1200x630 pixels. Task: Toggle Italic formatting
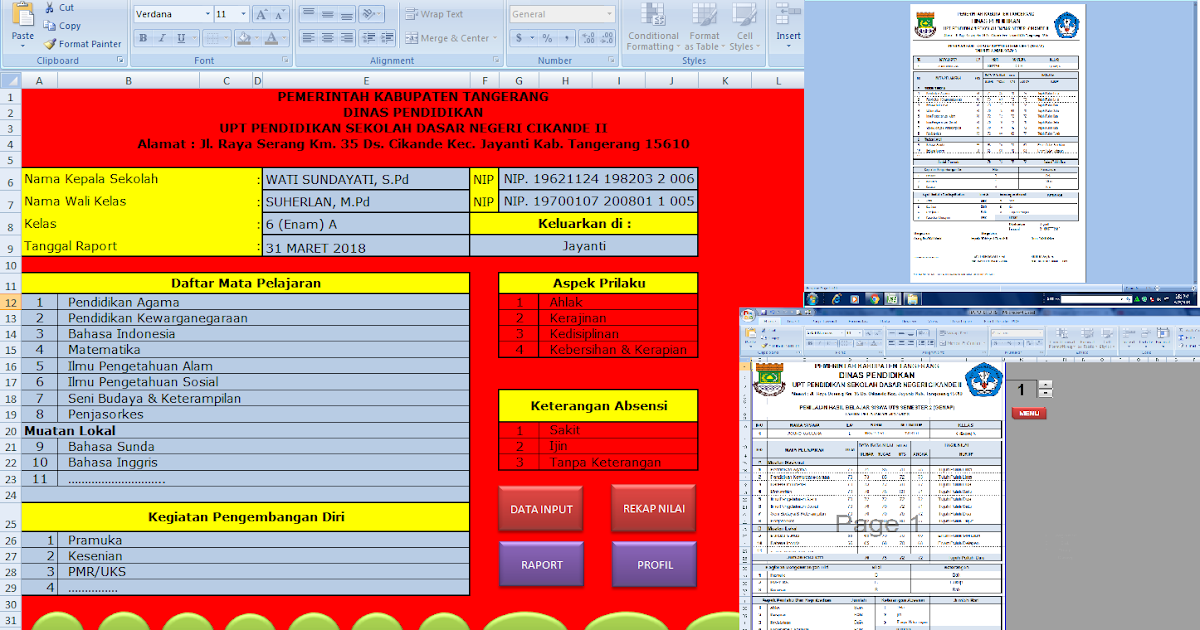(x=161, y=38)
